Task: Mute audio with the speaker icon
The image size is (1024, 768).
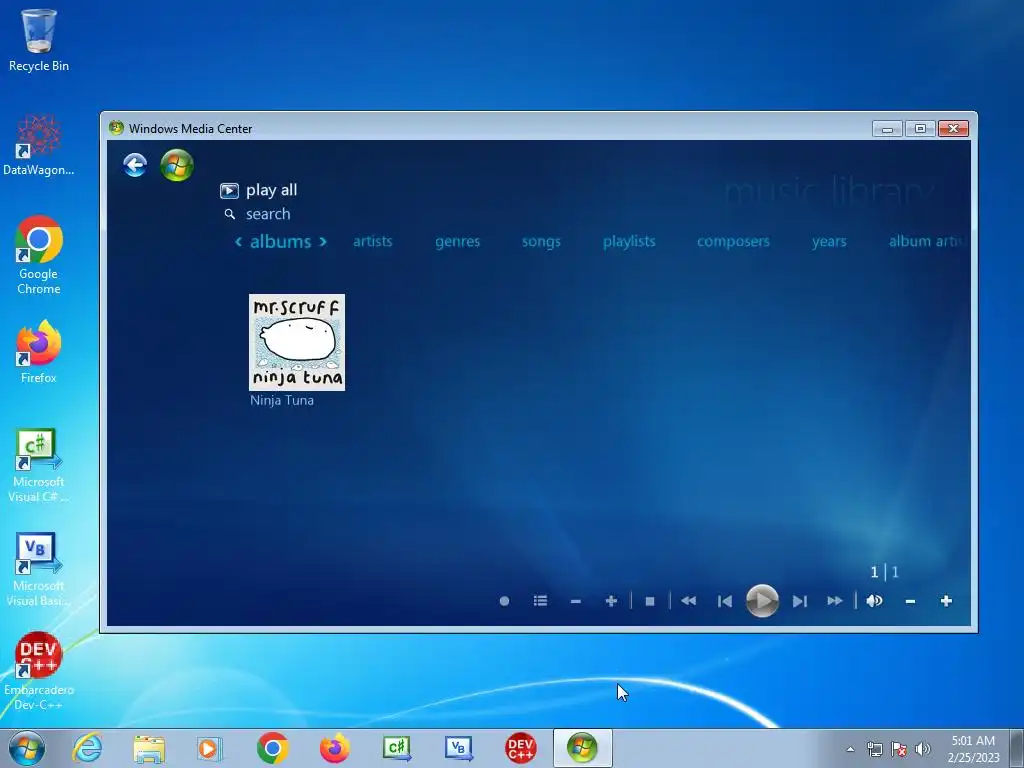Action: coord(874,601)
